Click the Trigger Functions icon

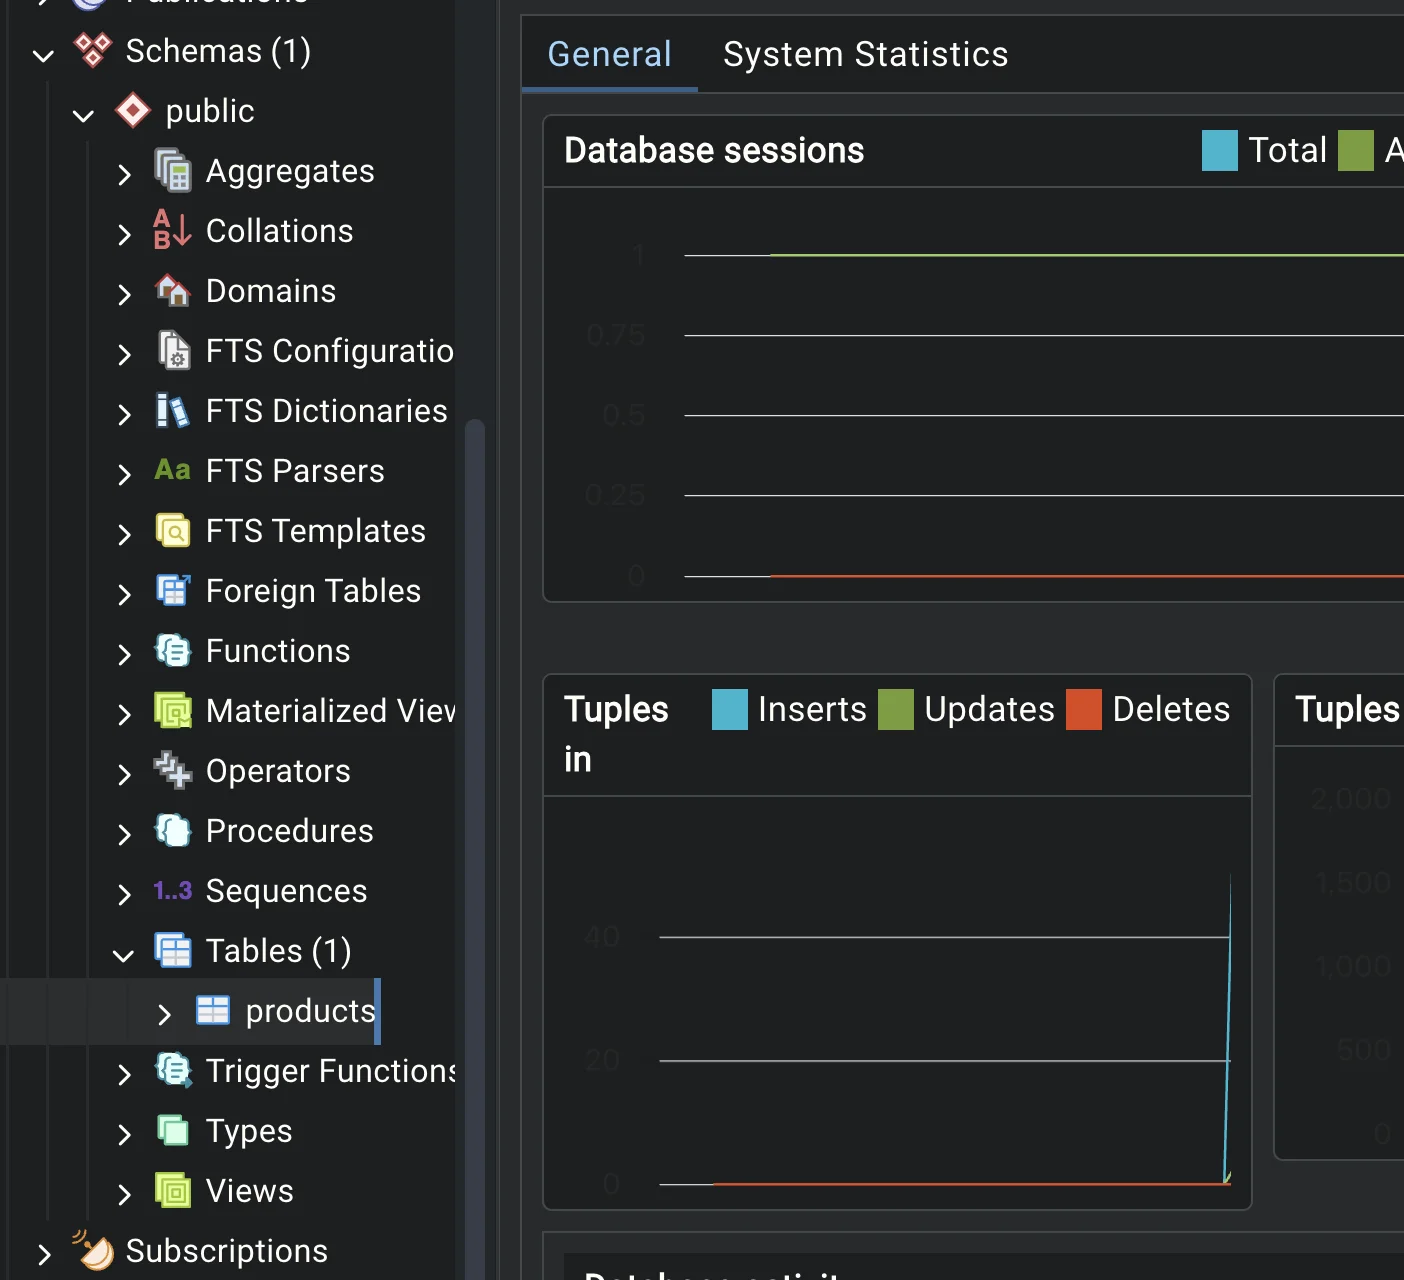[x=173, y=1070]
